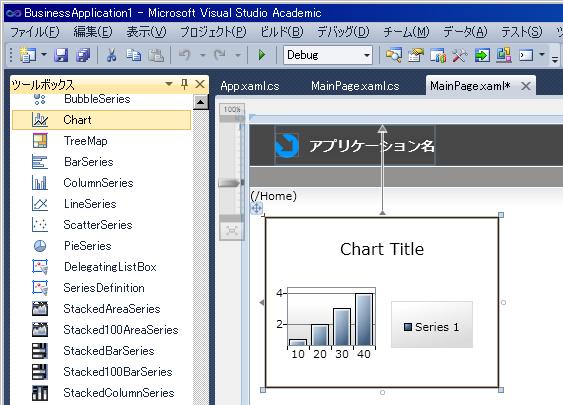
Task: Click the Save toolbar icon
Action: pos(61,55)
